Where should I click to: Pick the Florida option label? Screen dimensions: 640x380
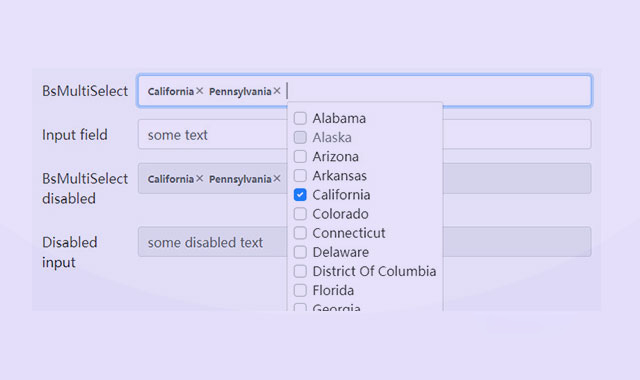point(333,291)
